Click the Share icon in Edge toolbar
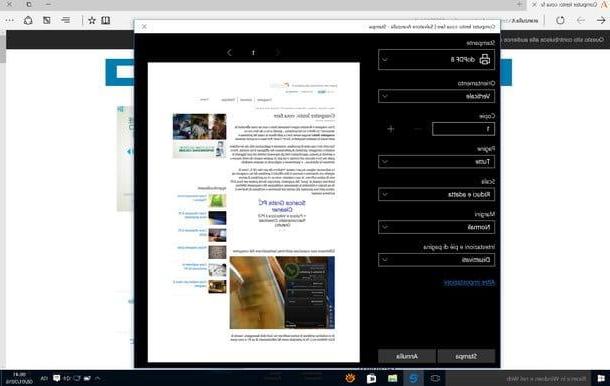This screenshot has width=610, height=386. (x=28, y=20)
